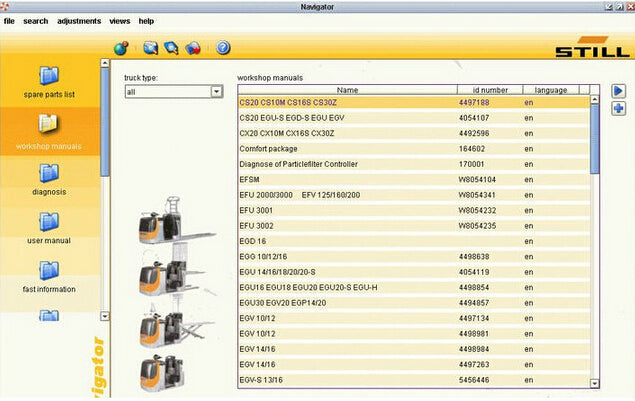
Task: Click the manuals list scrollbar thumb
Action: 595,139
